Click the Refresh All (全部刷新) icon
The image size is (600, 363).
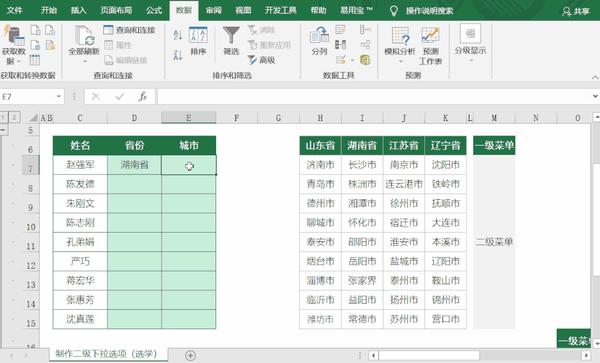[x=85, y=36]
